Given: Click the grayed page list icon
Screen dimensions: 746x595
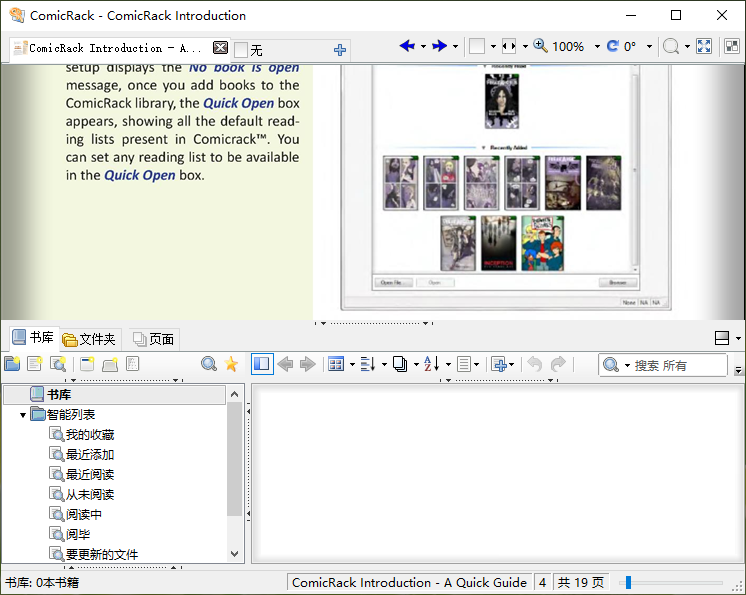Looking at the screenshot, I should tap(133, 364).
